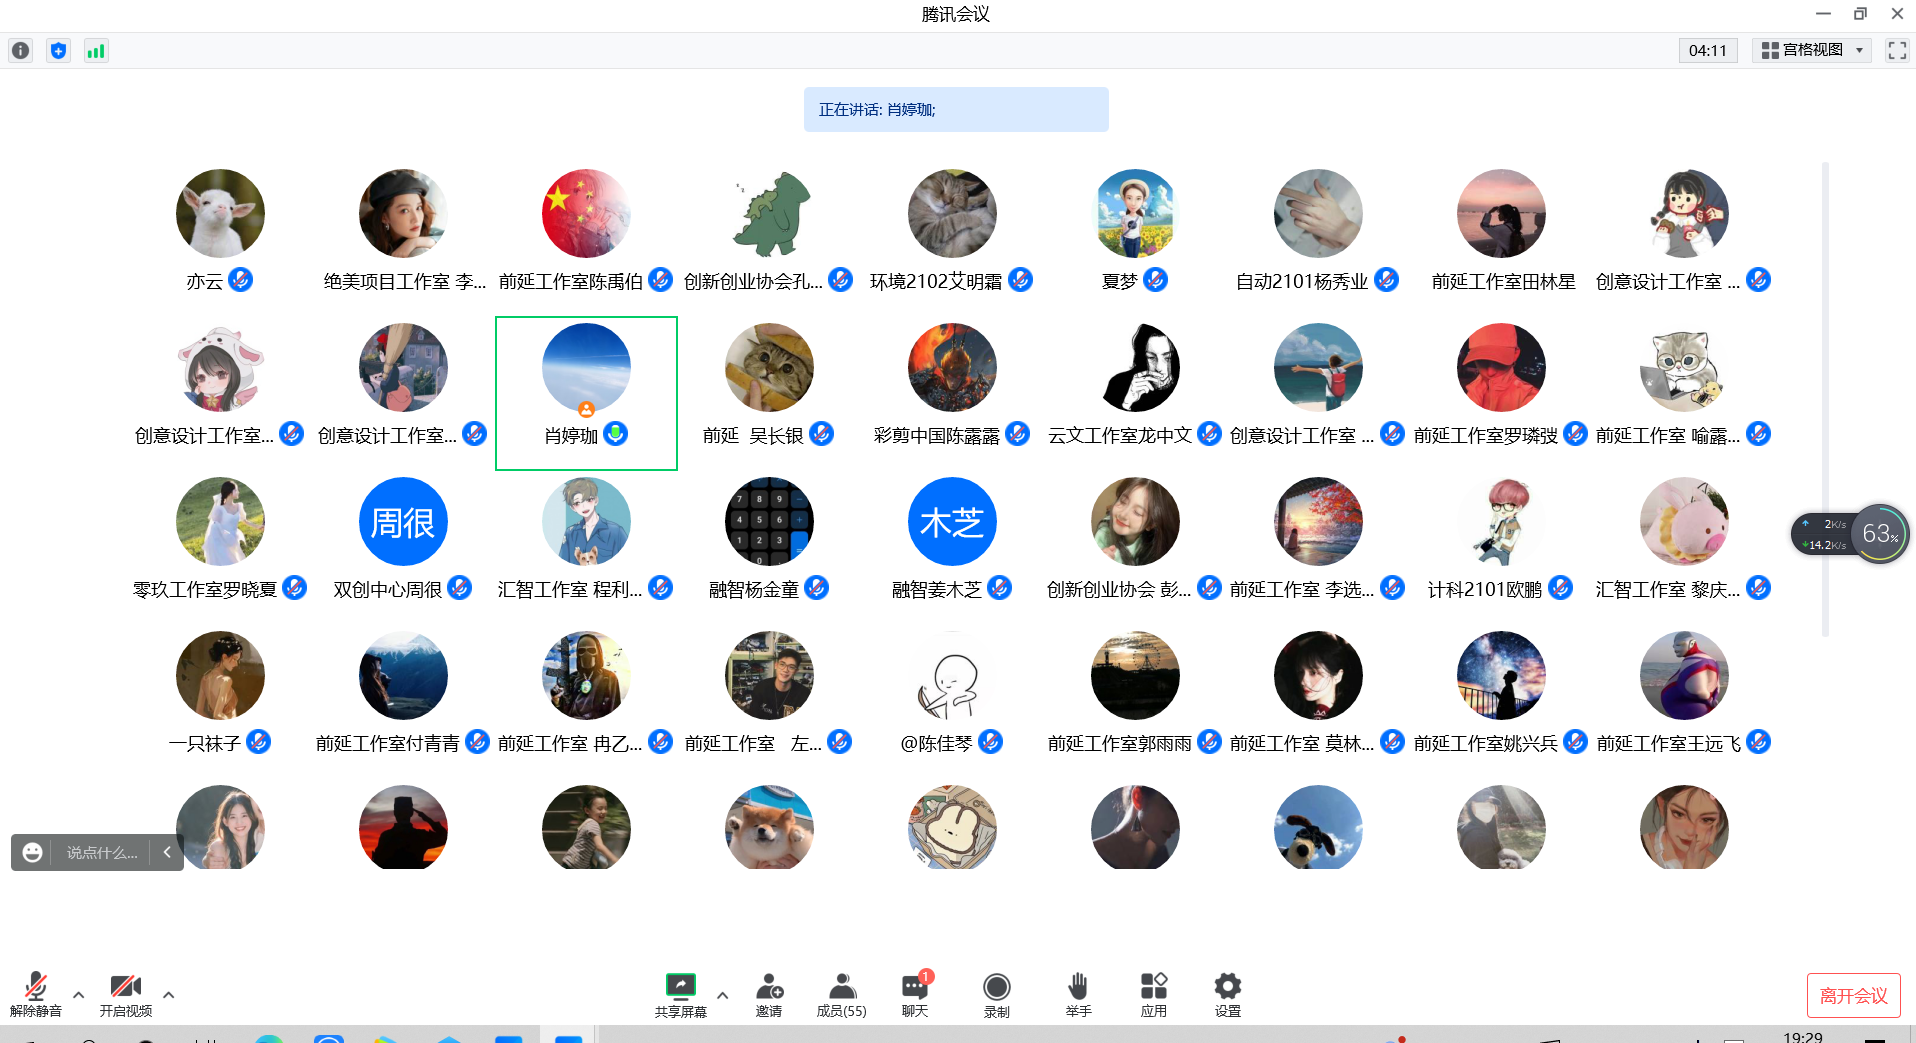Click the 离开会议 leave meeting button
Viewport: 1916px width, 1043px height.
(1853, 995)
